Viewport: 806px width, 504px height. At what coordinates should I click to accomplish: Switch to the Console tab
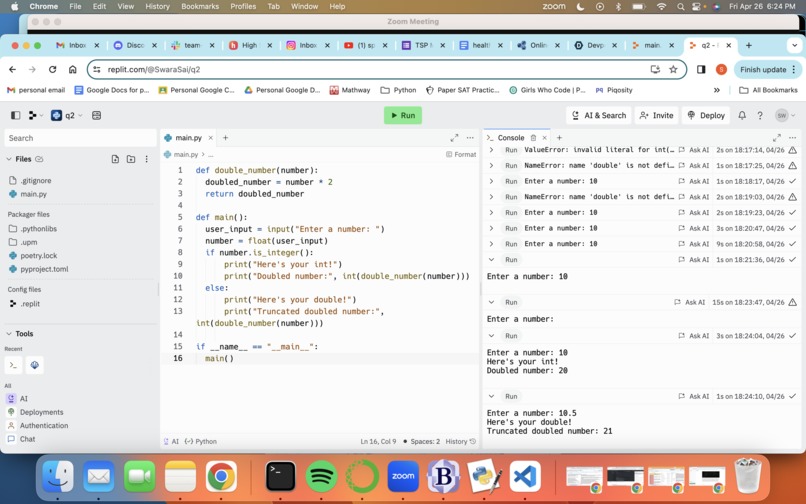511,138
